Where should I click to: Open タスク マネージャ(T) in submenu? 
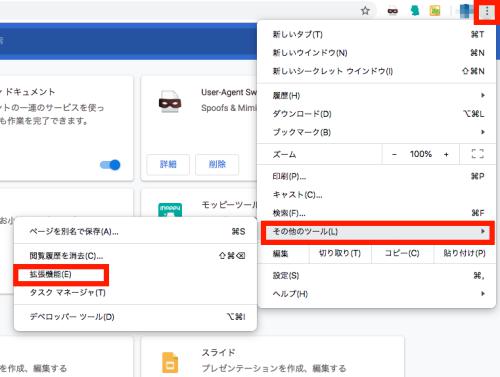pyautogui.click(x=135, y=293)
